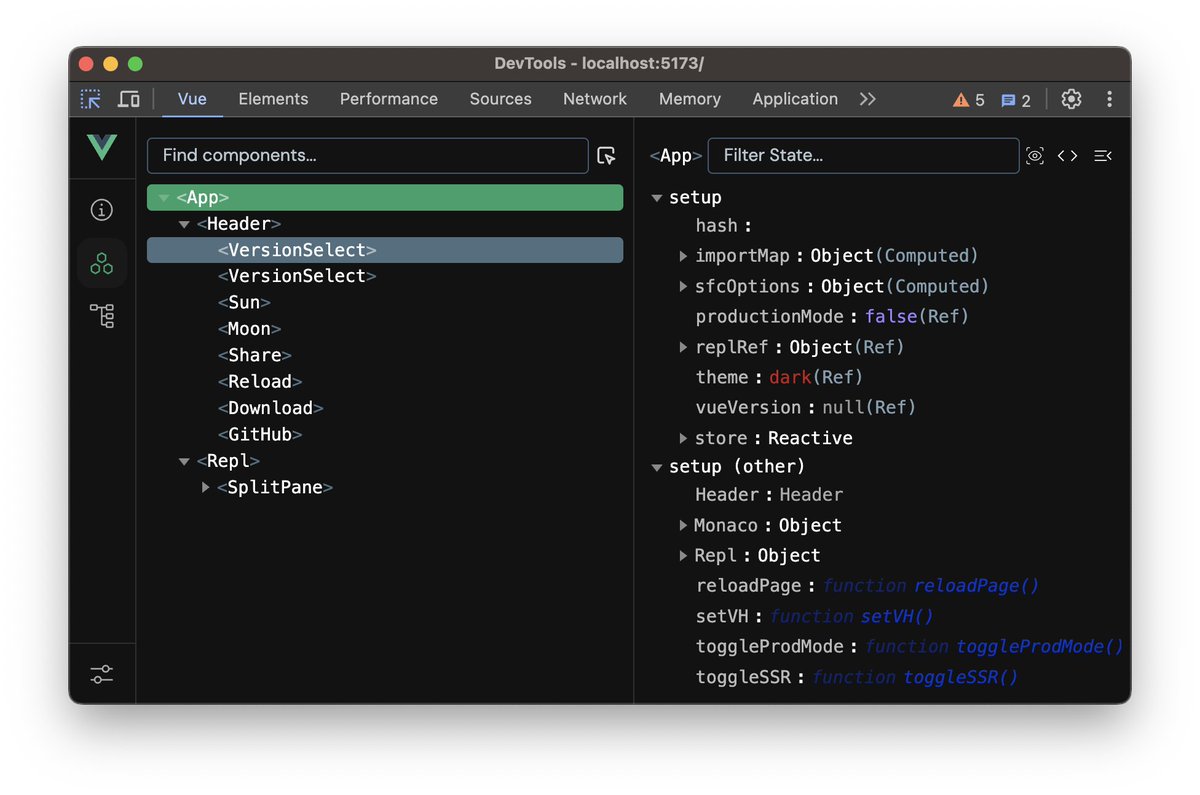Open Vue devtools settings sliders icon
This screenshot has width=1200, height=795.
(102, 674)
